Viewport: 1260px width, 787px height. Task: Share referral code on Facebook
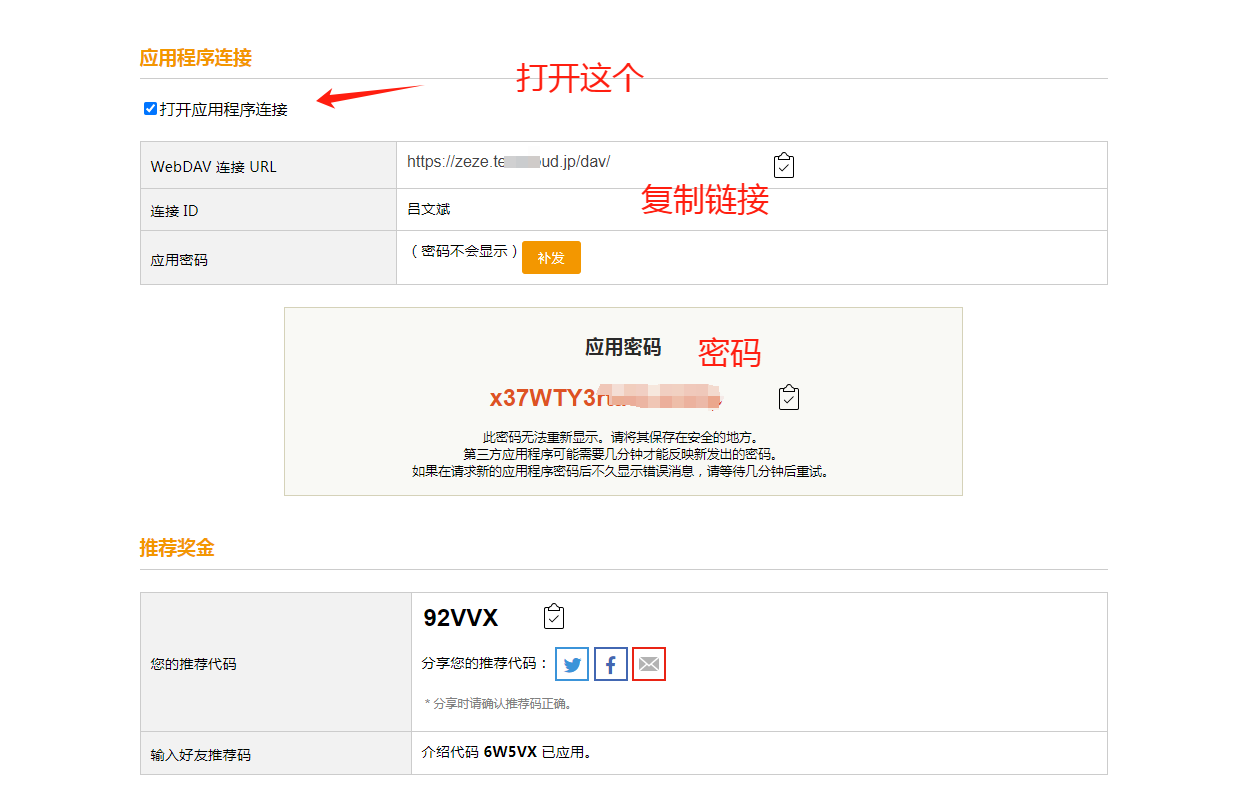[611, 664]
